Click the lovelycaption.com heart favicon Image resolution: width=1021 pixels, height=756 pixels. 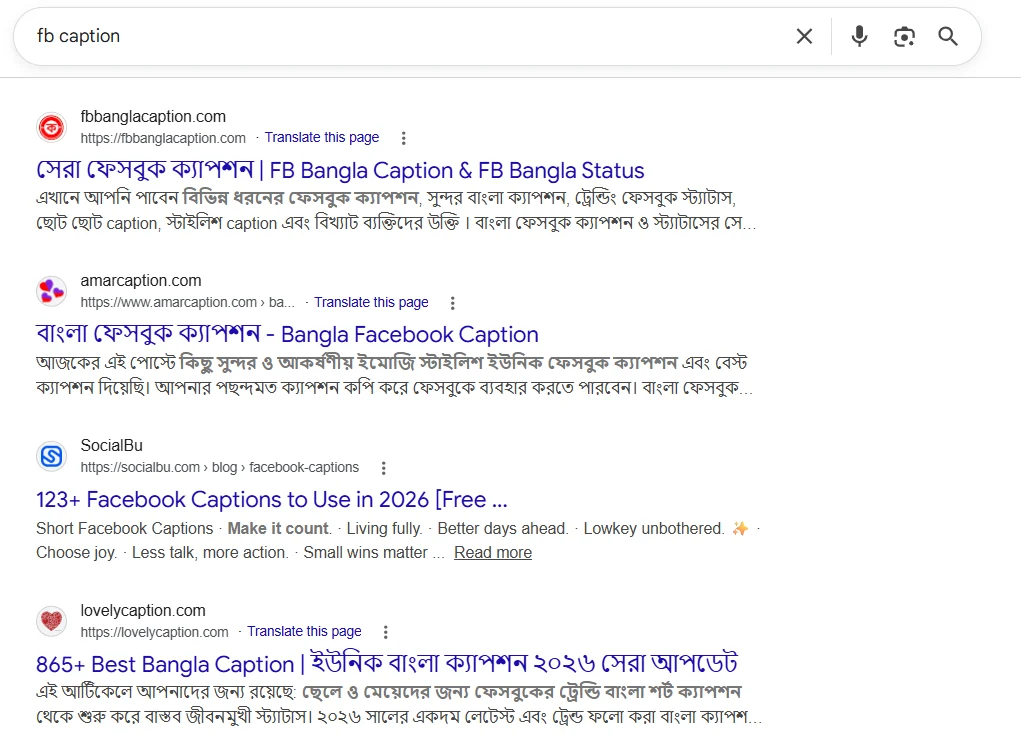click(x=51, y=621)
